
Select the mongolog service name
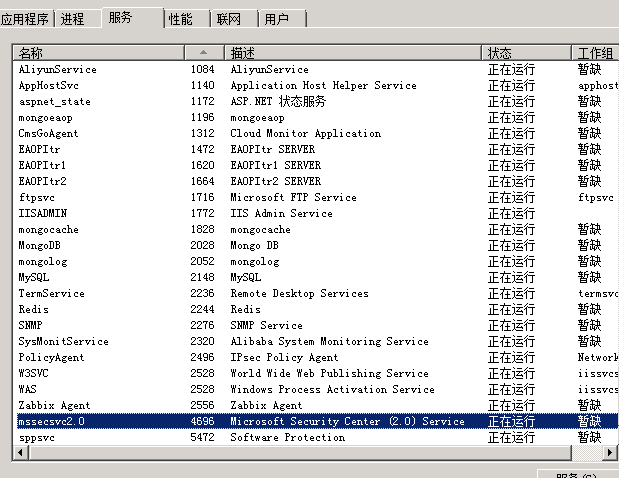coord(43,261)
